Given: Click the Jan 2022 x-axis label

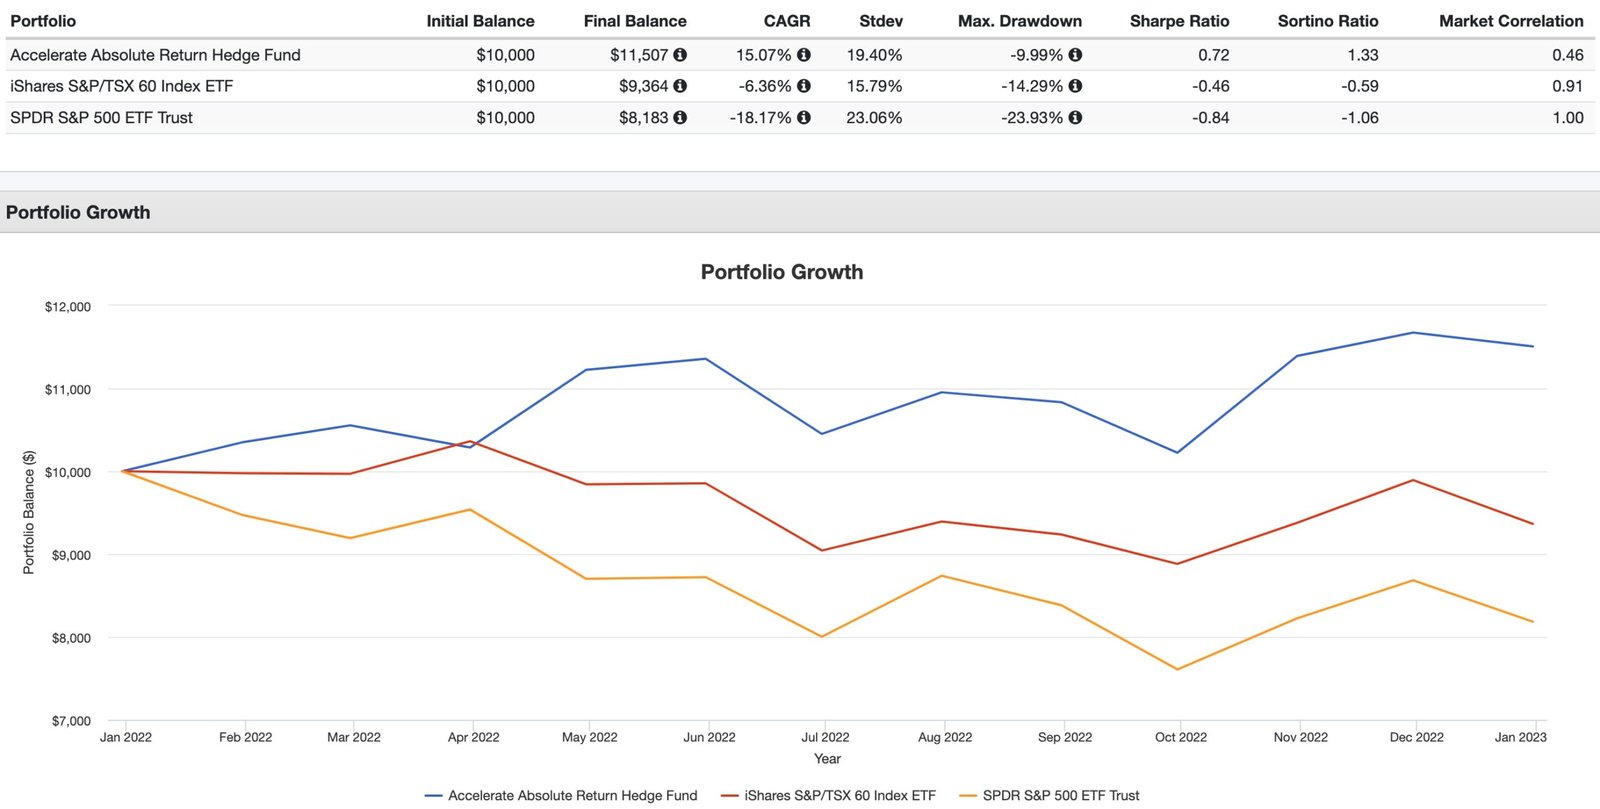Looking at the screenshot, I should tap(126, 737).
